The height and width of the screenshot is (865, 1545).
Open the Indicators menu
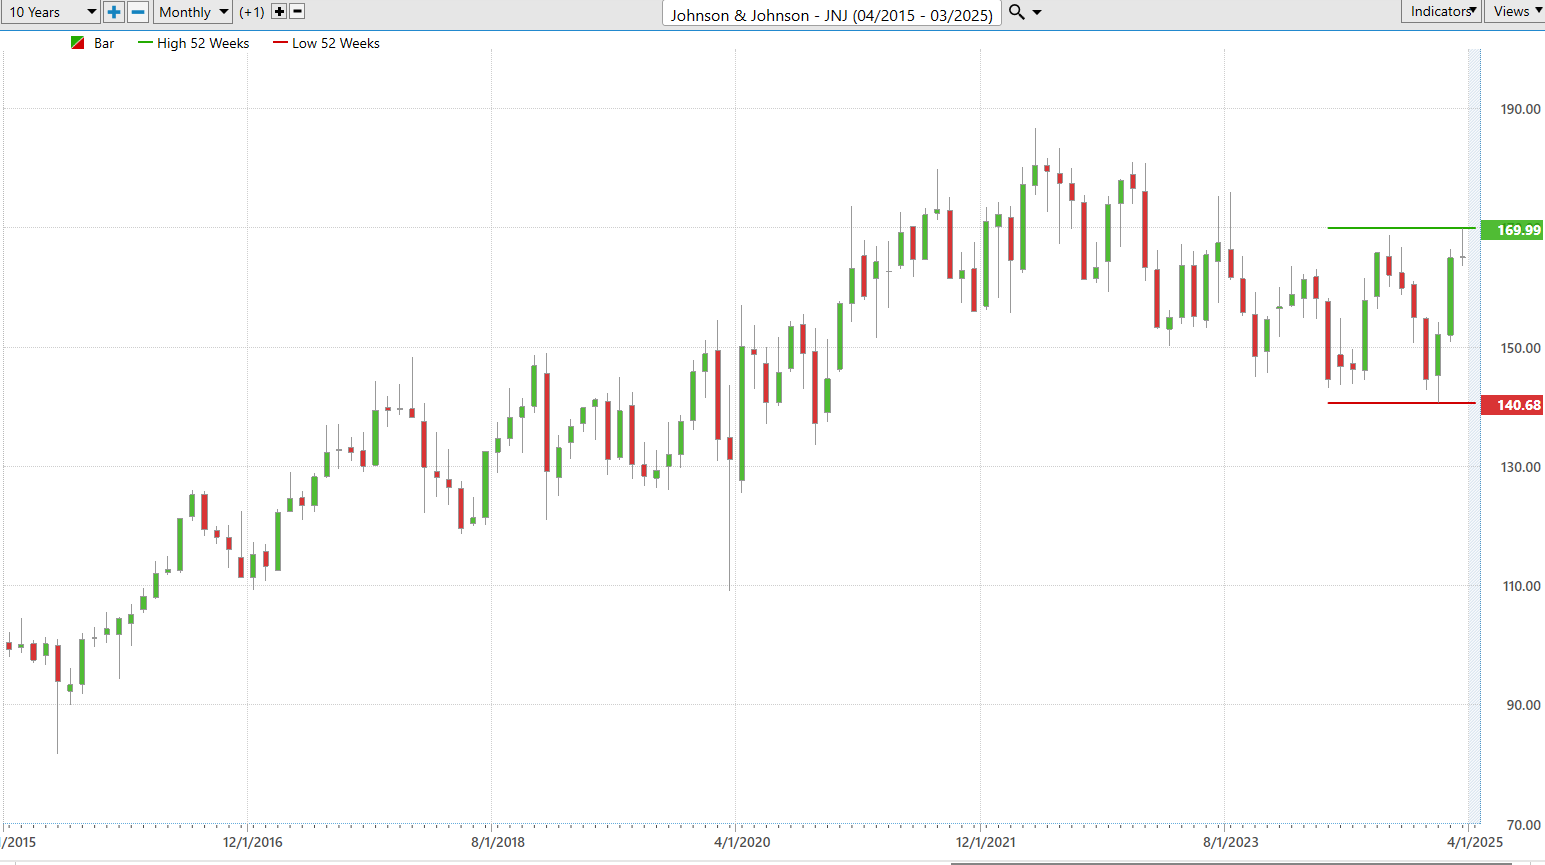[x=1441, y=11]
